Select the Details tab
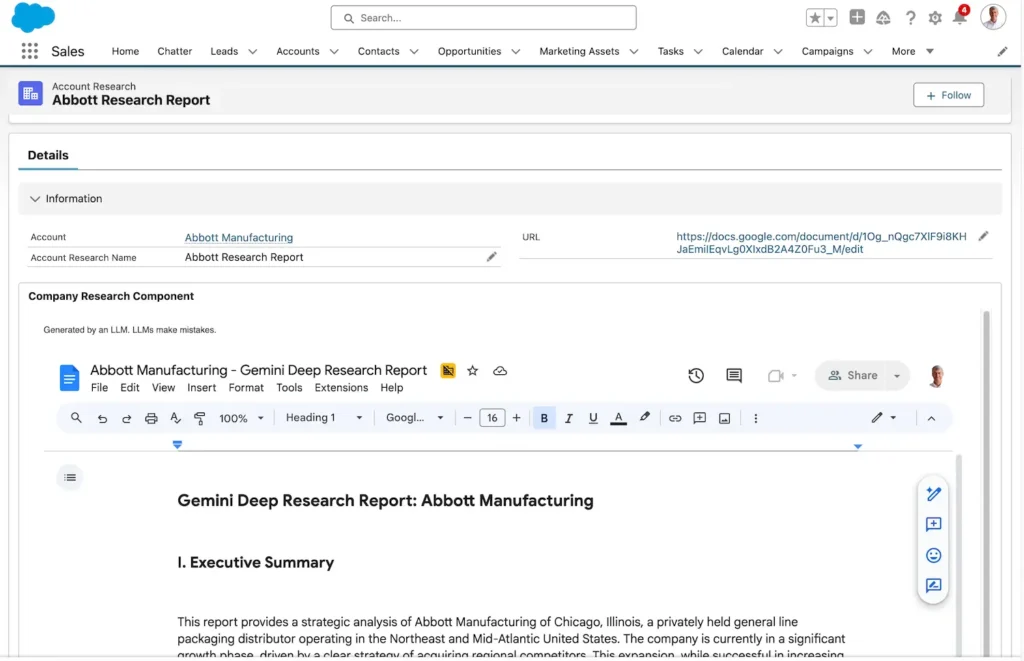This screenshot has width=1024, height=661. (x=48, y=155)
